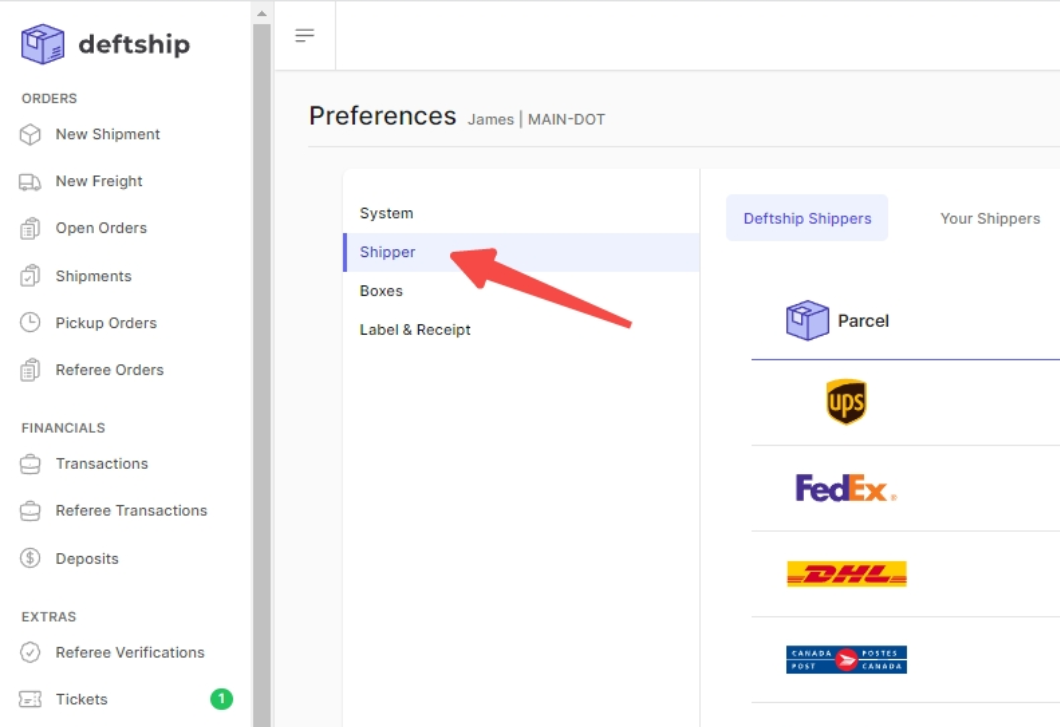This screenshot has height=727, width=1060.
Task: Select the Deftship Shippers tab
Action: coord(807,218)
